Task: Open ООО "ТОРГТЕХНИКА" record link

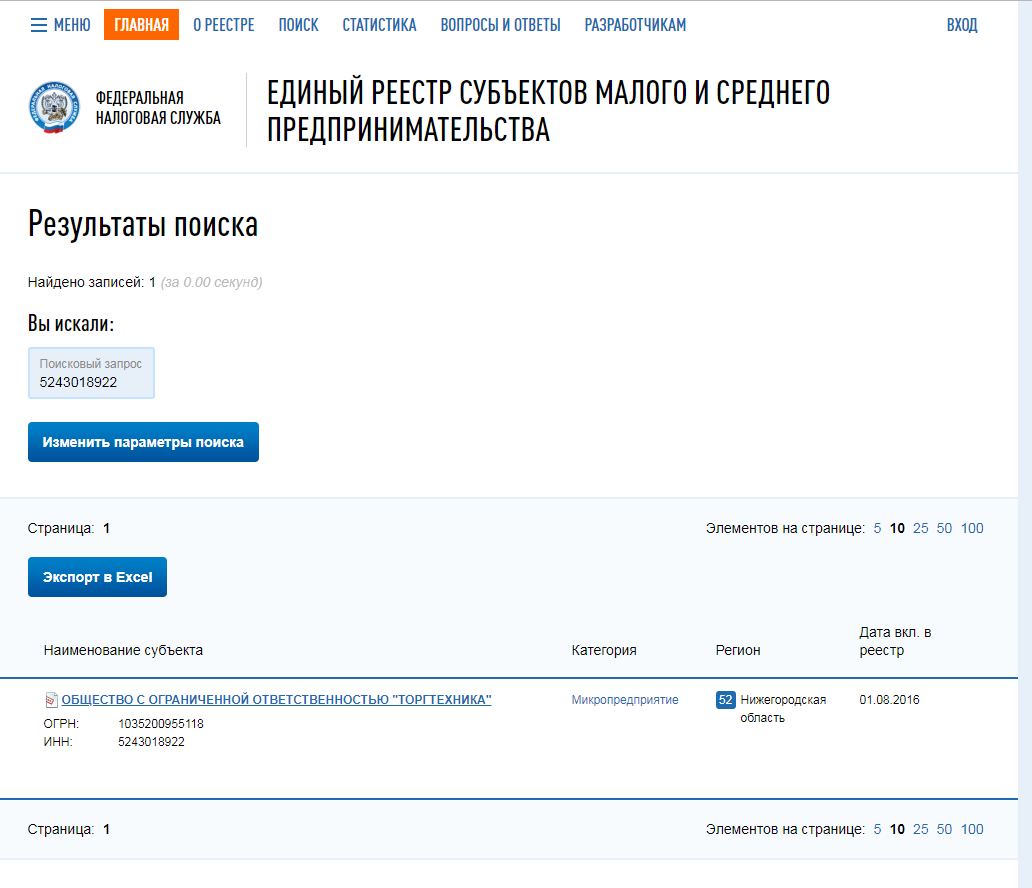Action: [276, 700]
